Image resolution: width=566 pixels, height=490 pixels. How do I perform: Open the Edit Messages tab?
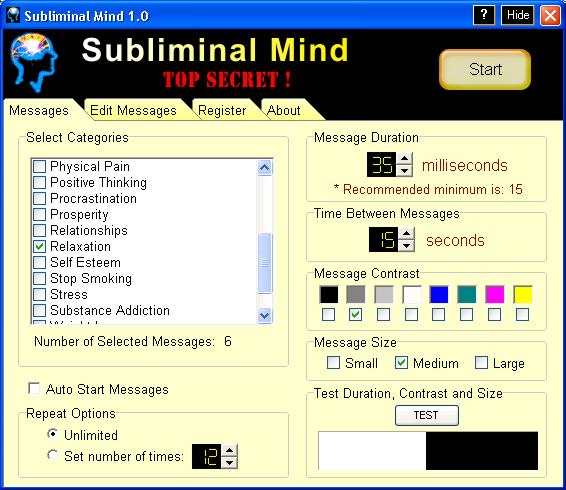point(133,110)
